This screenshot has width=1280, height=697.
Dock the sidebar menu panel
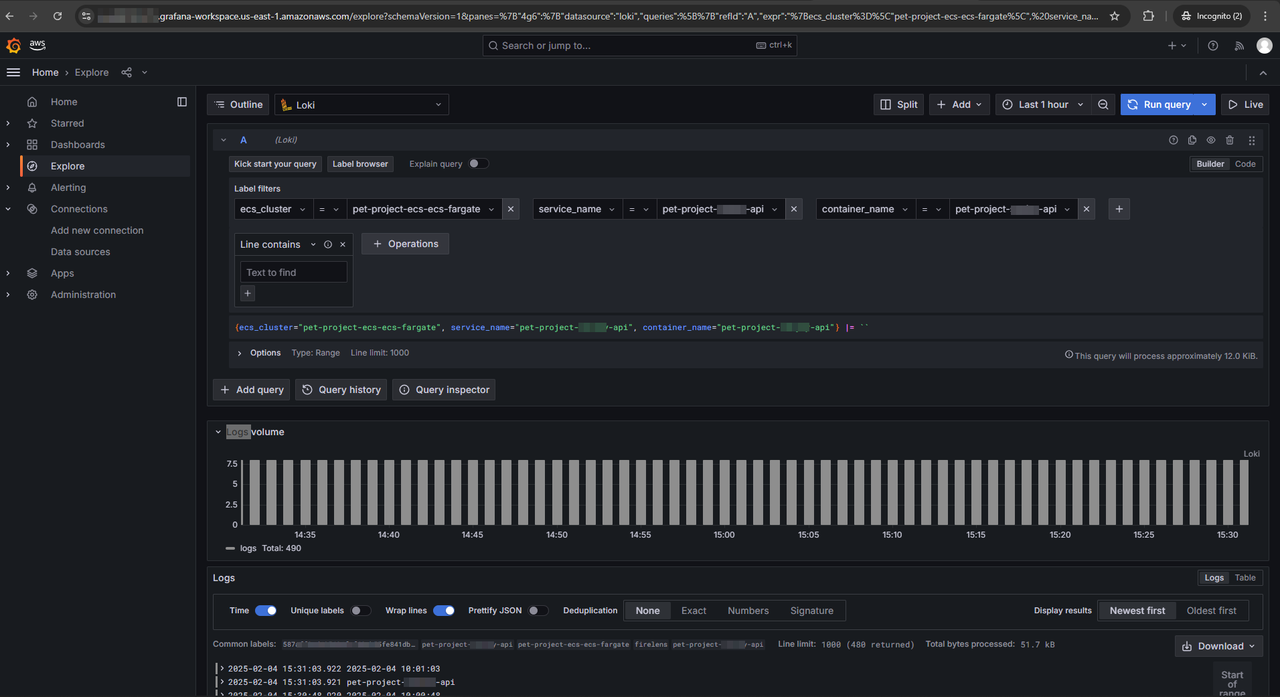[x=182, y=101]
